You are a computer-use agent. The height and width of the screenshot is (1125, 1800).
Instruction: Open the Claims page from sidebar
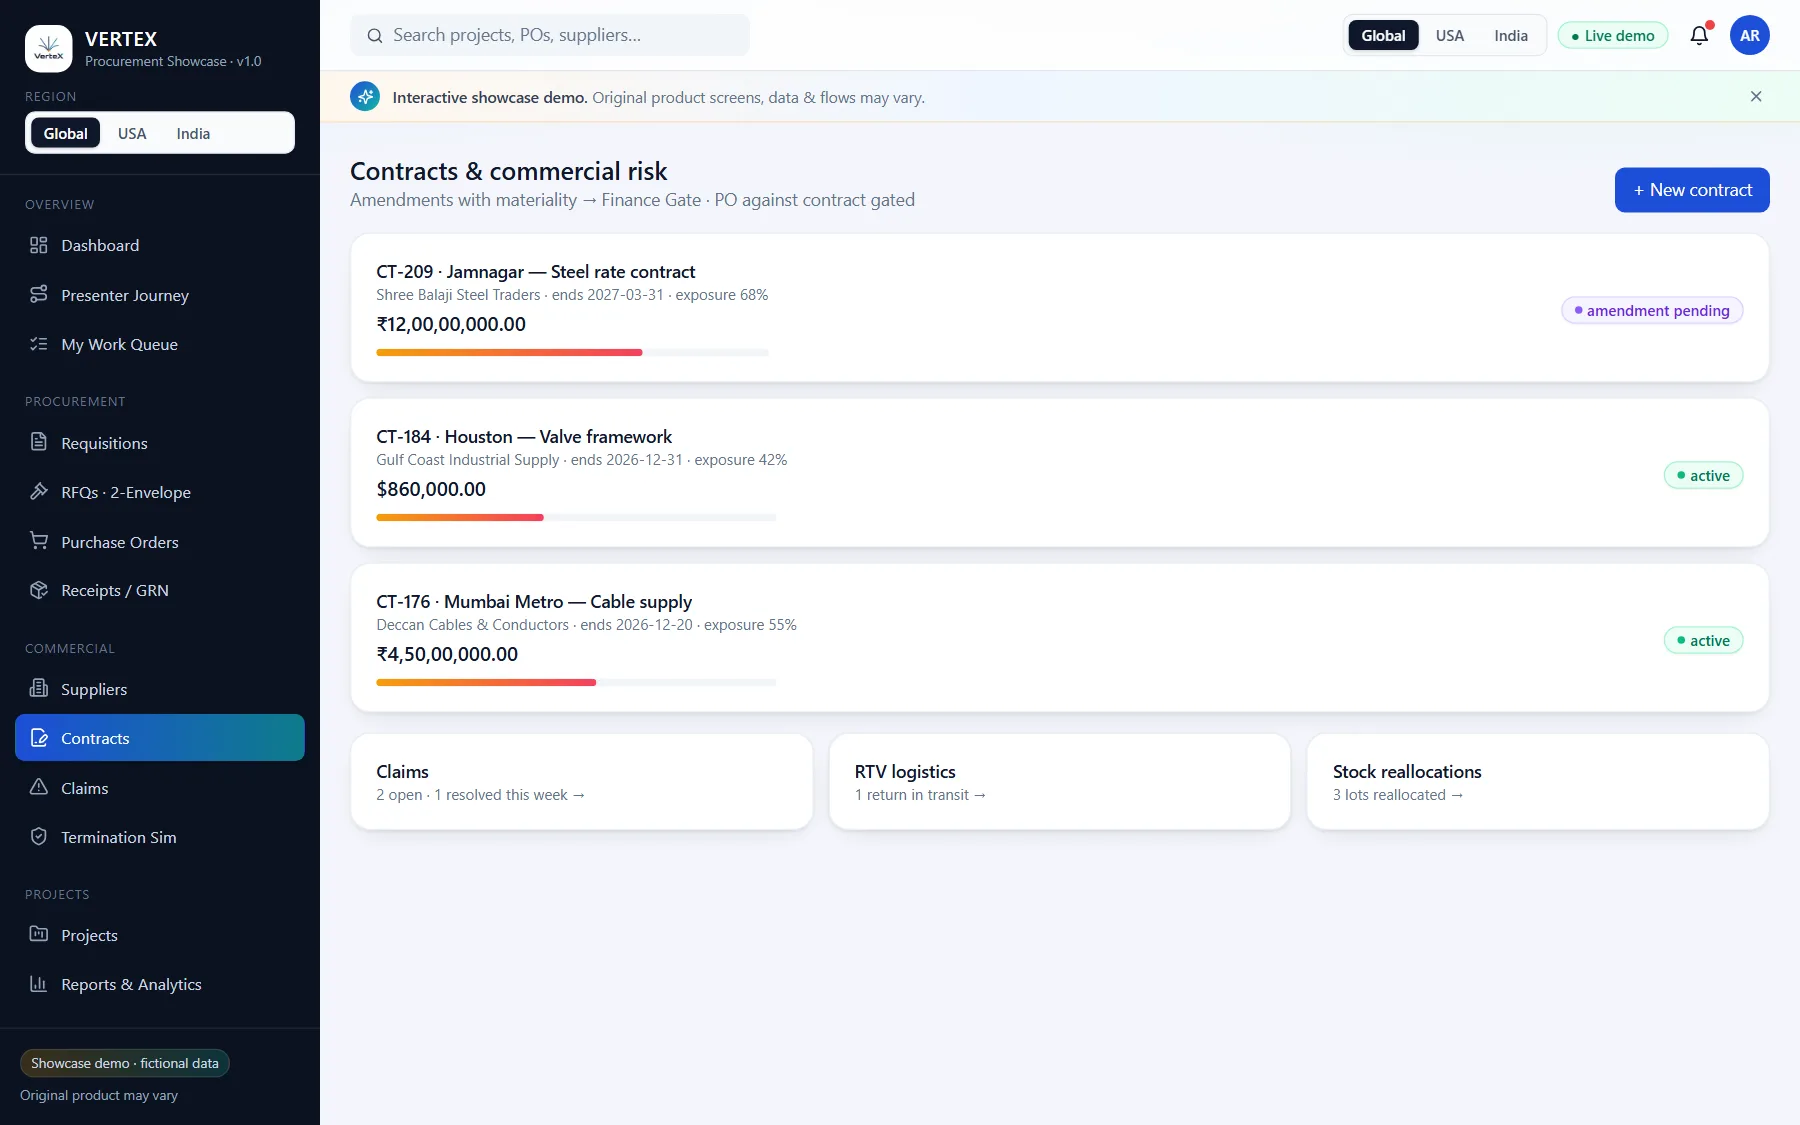click(x=160, y=788)
